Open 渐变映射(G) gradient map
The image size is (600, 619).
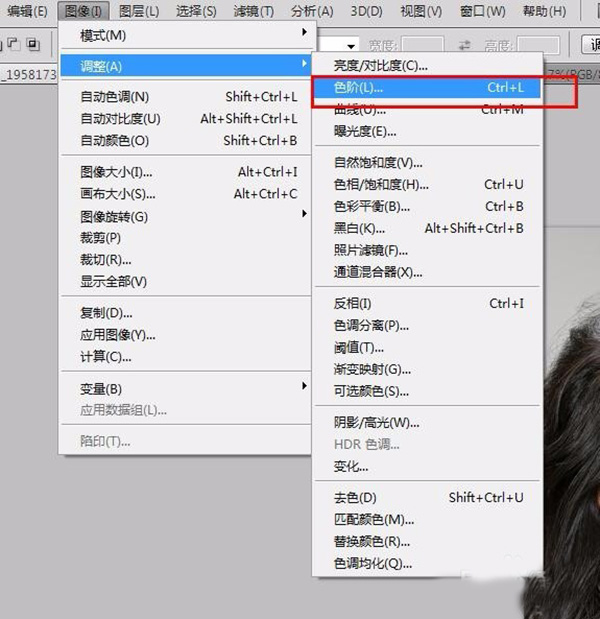[x=428, y=370]
